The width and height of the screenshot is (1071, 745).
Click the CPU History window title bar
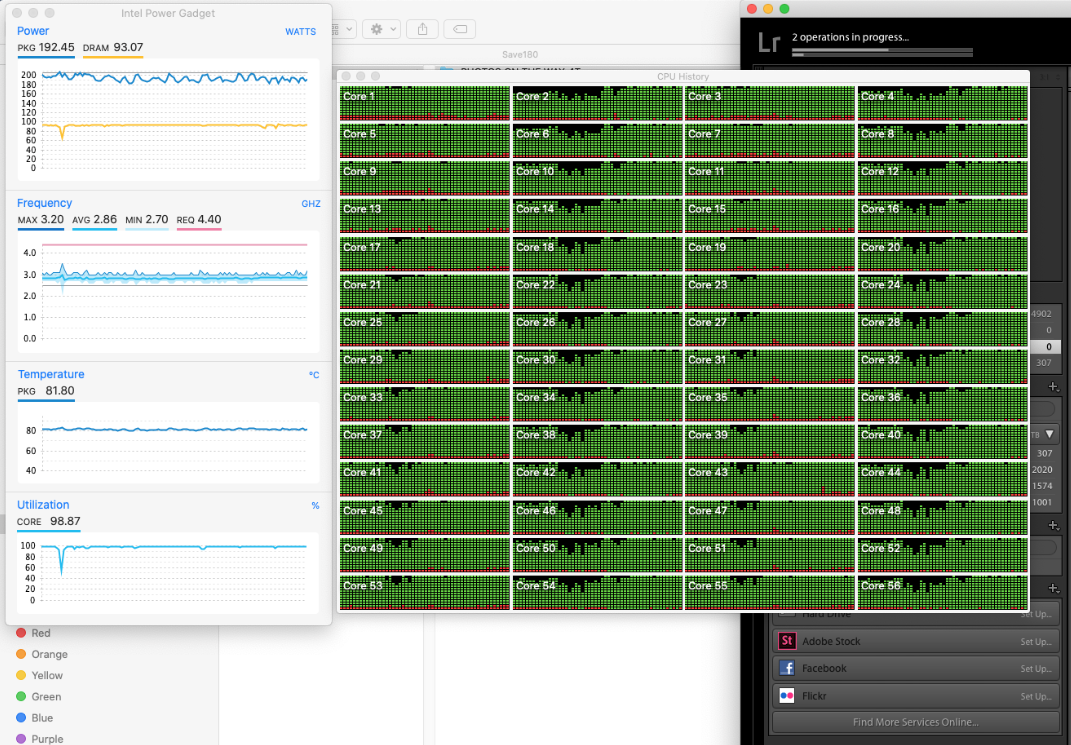683,76
